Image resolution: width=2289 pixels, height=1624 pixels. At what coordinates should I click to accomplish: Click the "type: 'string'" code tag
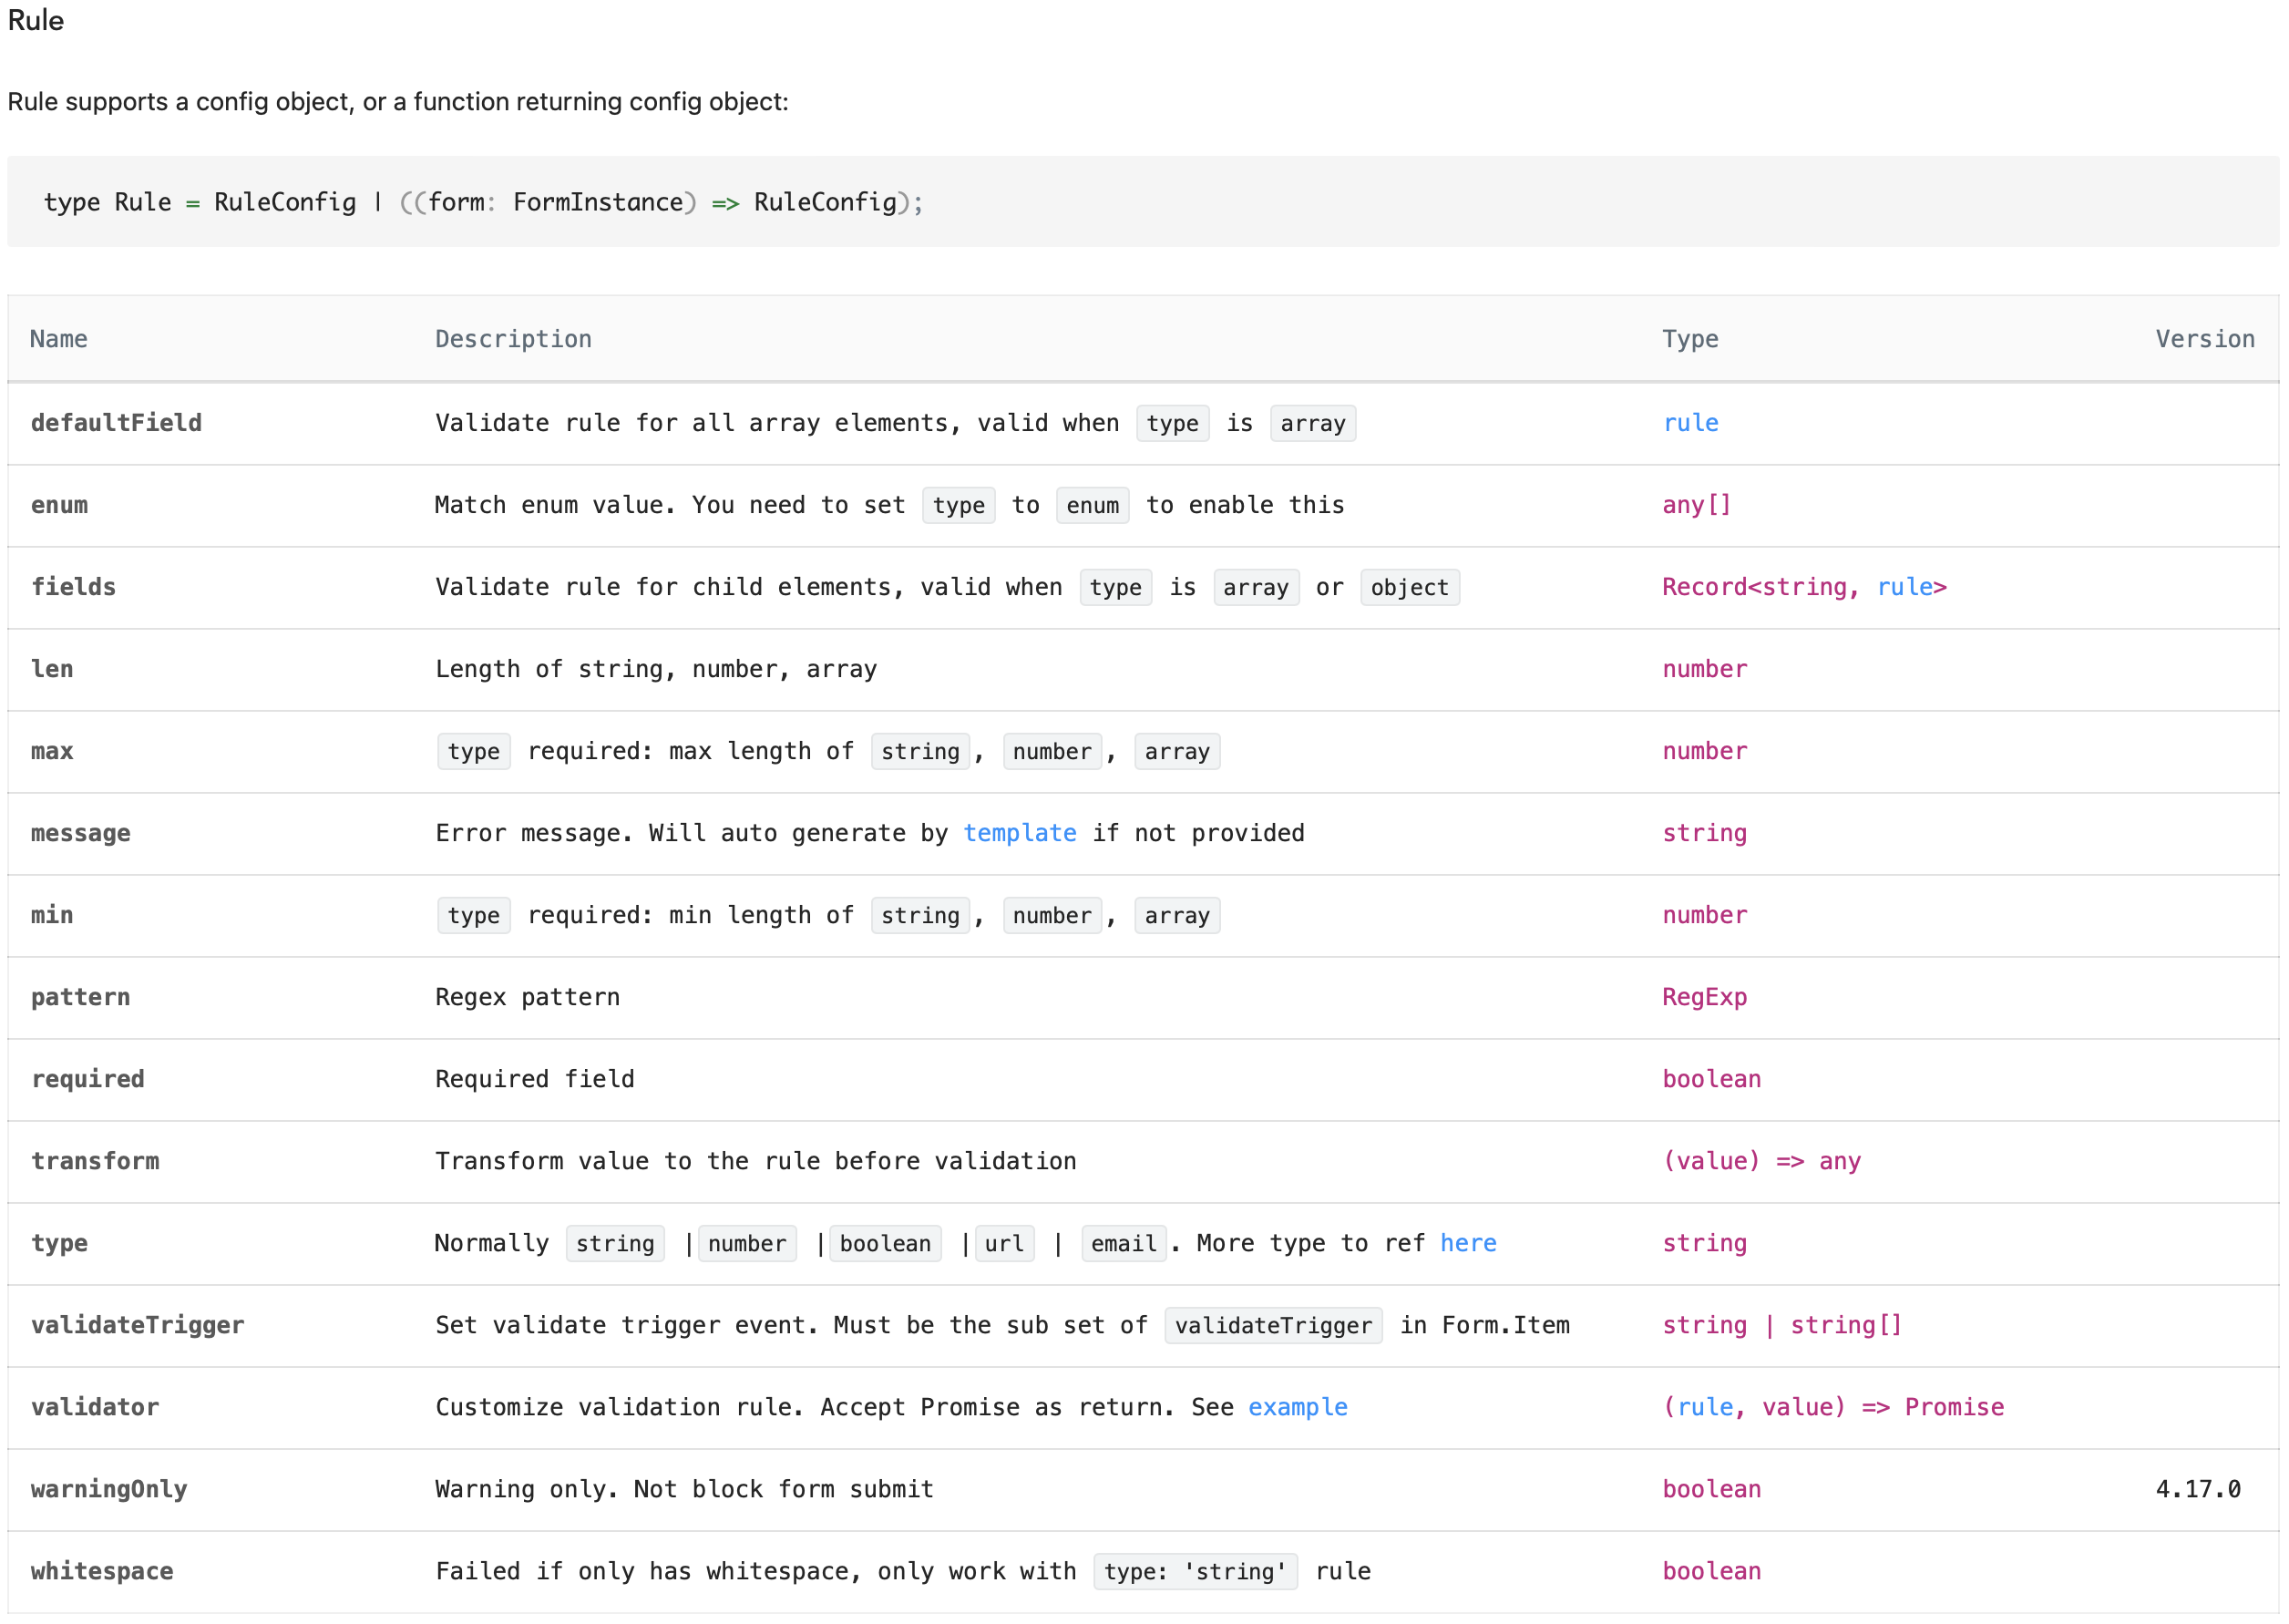coord(1195,1572)
